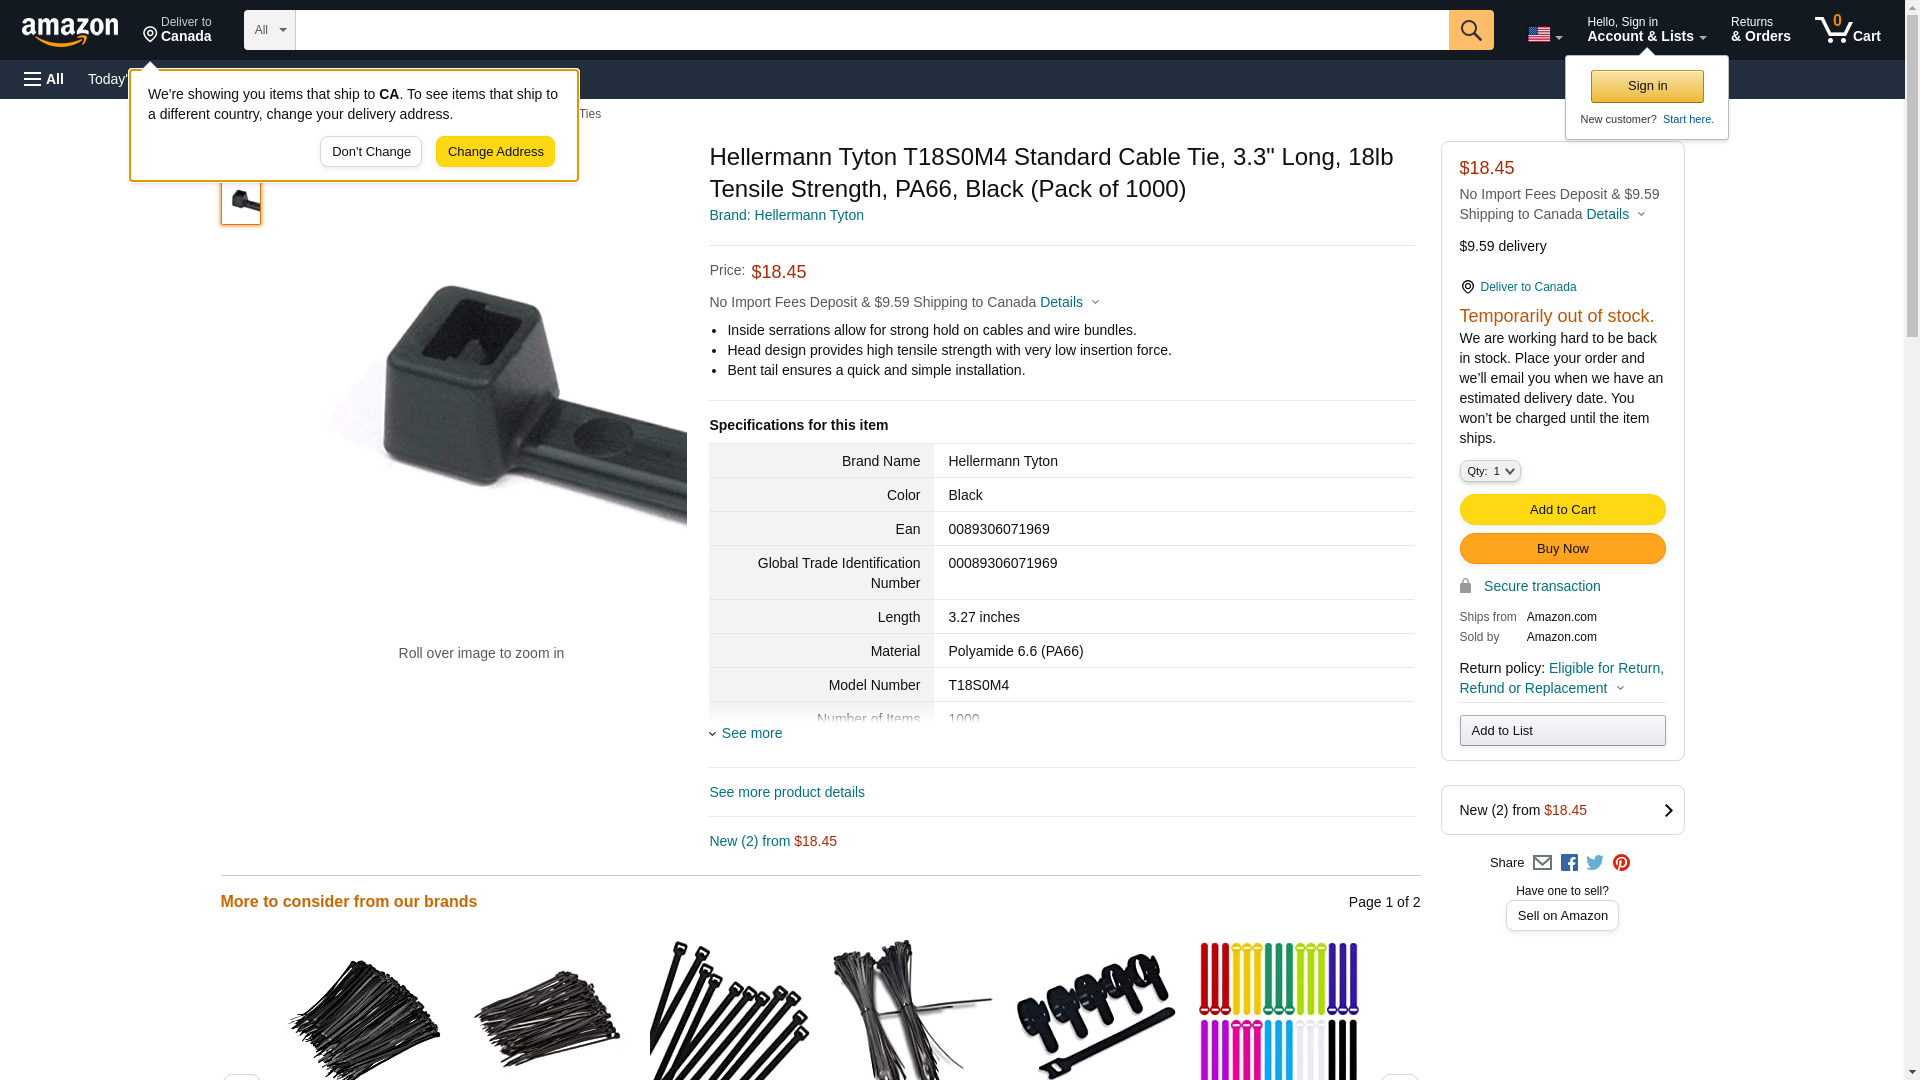Open the All hamburger menu
This screenshot has height=1080, width=1920.
(44, 79)
